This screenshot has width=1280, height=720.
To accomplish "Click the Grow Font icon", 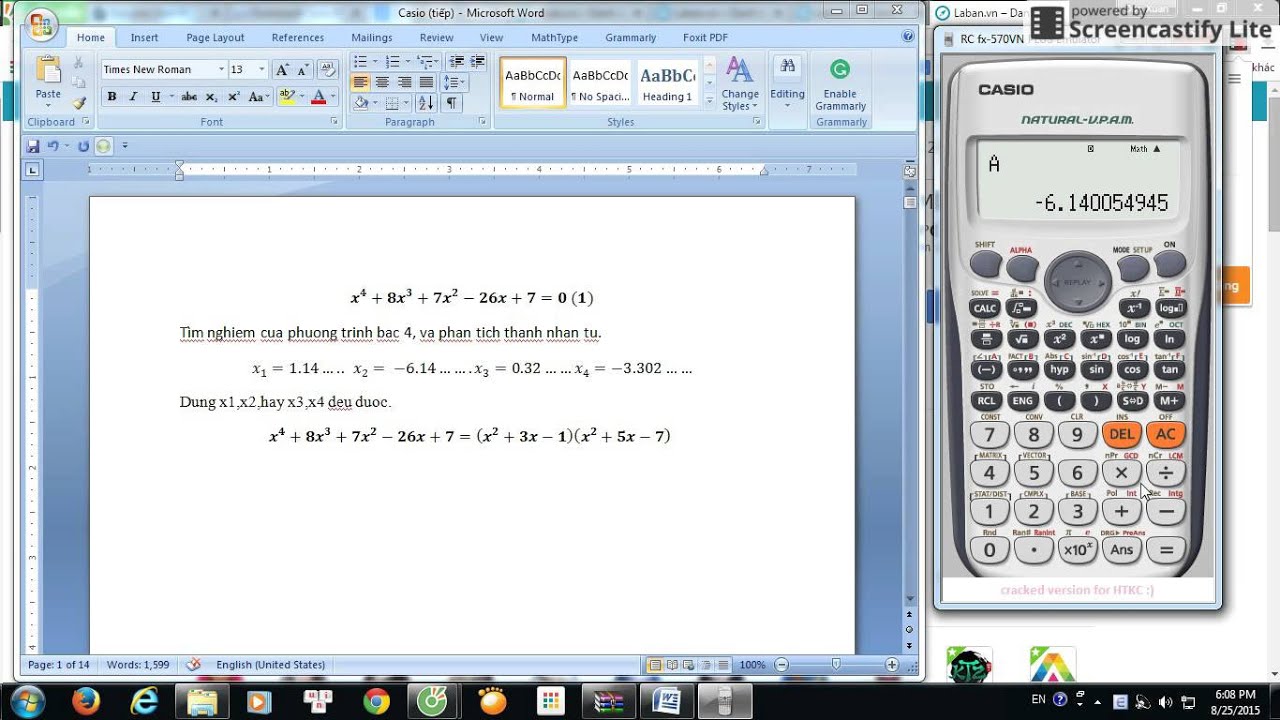I will [282, 69].
